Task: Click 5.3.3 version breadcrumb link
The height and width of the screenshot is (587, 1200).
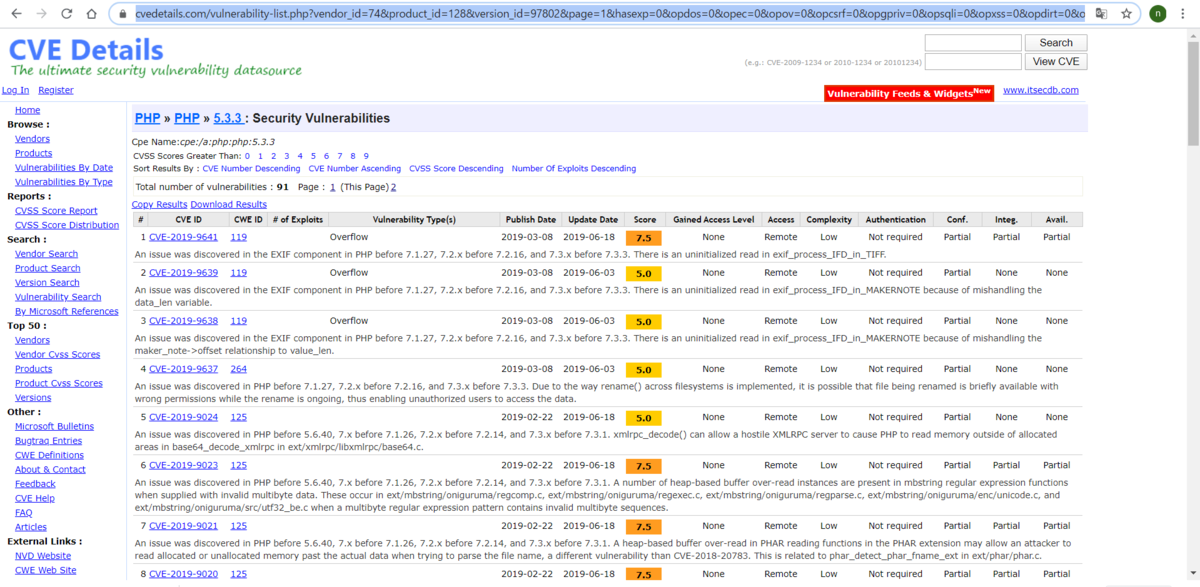Action: 227,118
